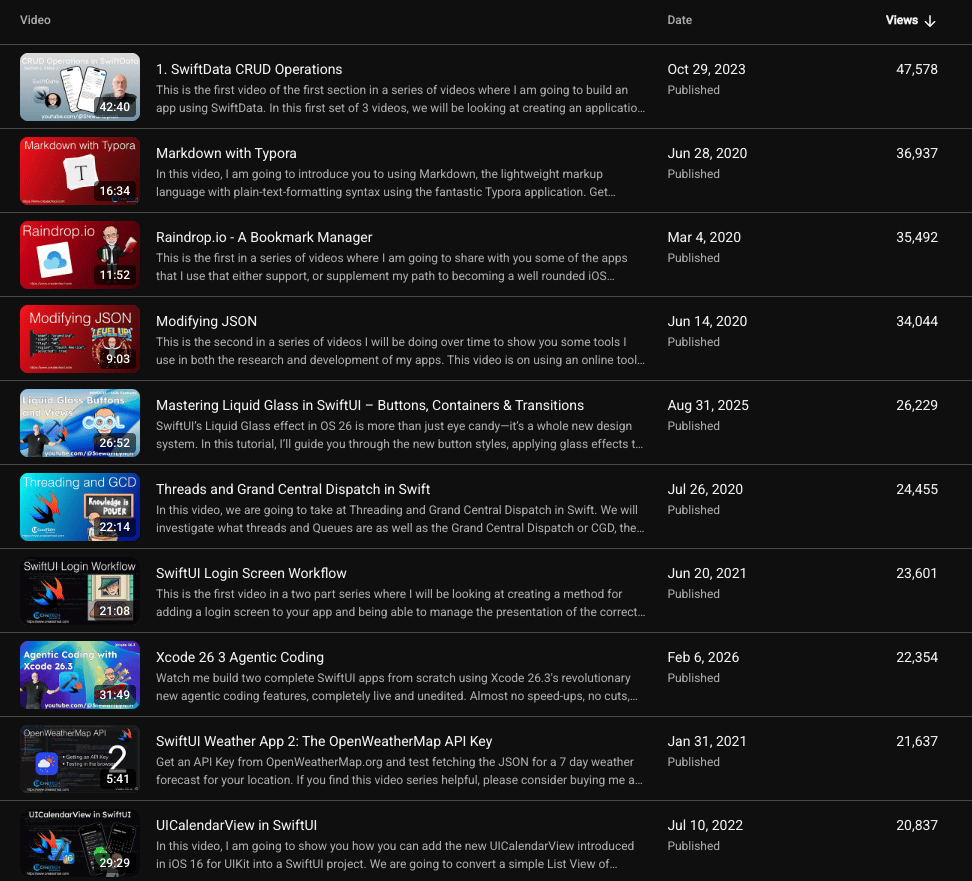This screenshot has width=972, height=881.
Task: Select the date 'Mar 4, 2020'
Action: coord(704,237)
